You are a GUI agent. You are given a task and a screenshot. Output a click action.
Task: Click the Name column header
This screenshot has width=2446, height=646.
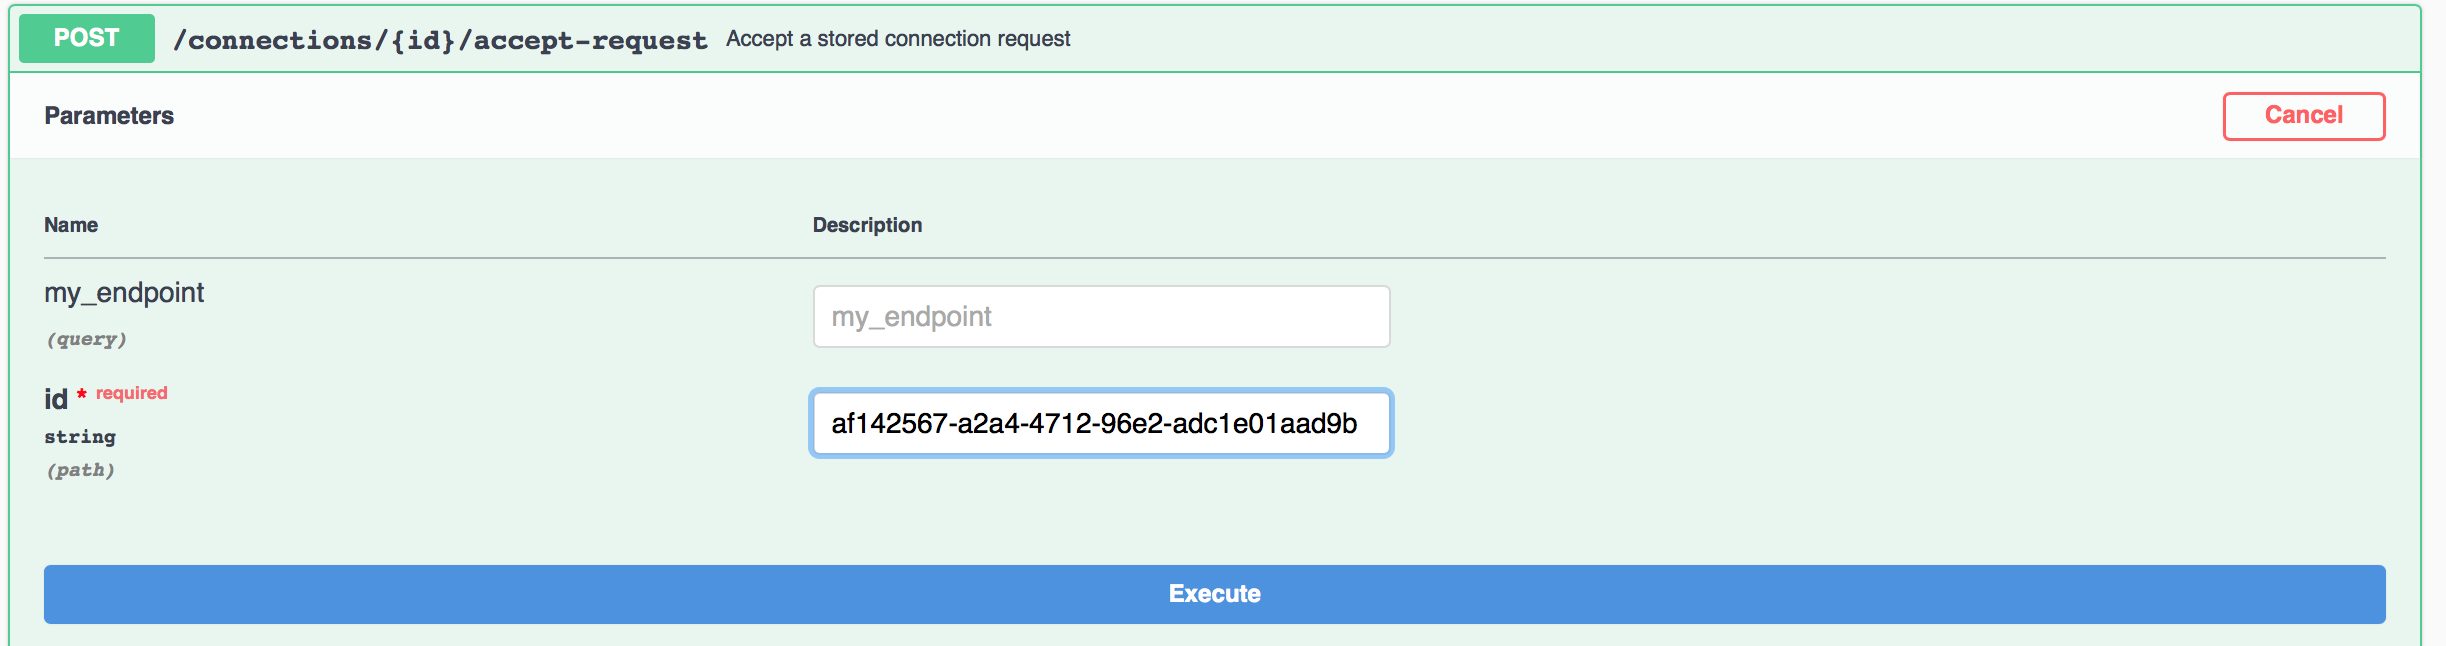70,224
